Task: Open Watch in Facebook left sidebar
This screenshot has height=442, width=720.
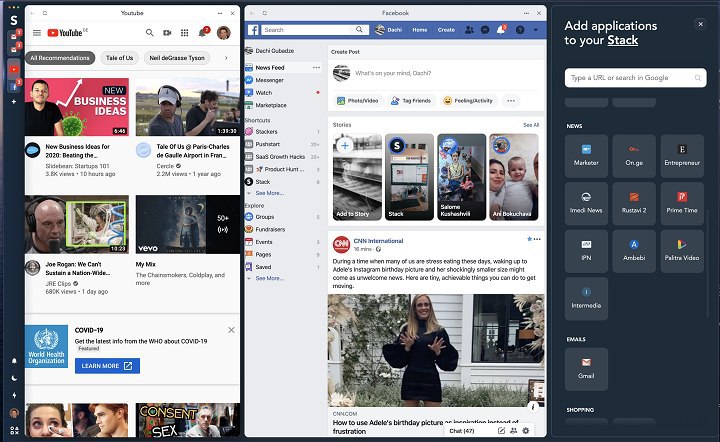Action: click(264, 93)
